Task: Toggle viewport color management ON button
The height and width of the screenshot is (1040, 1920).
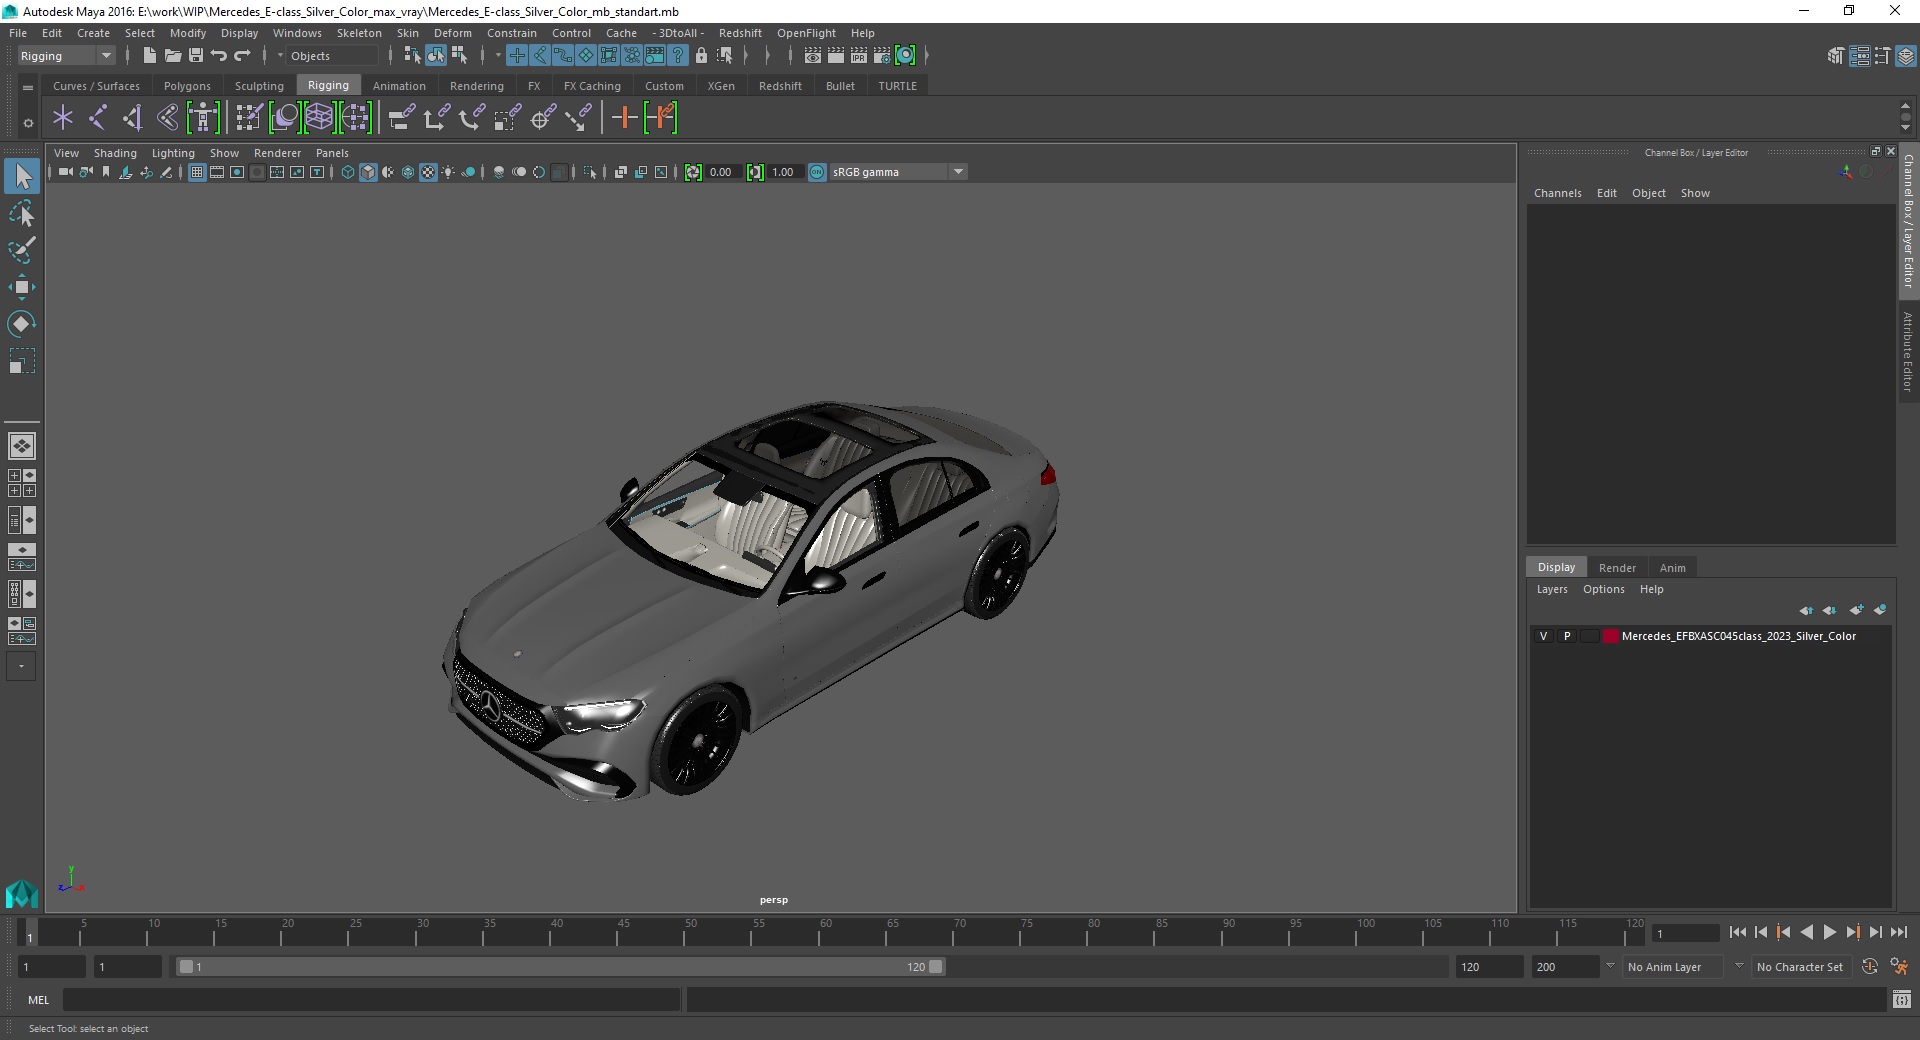Action: click(x=817, y=172)
